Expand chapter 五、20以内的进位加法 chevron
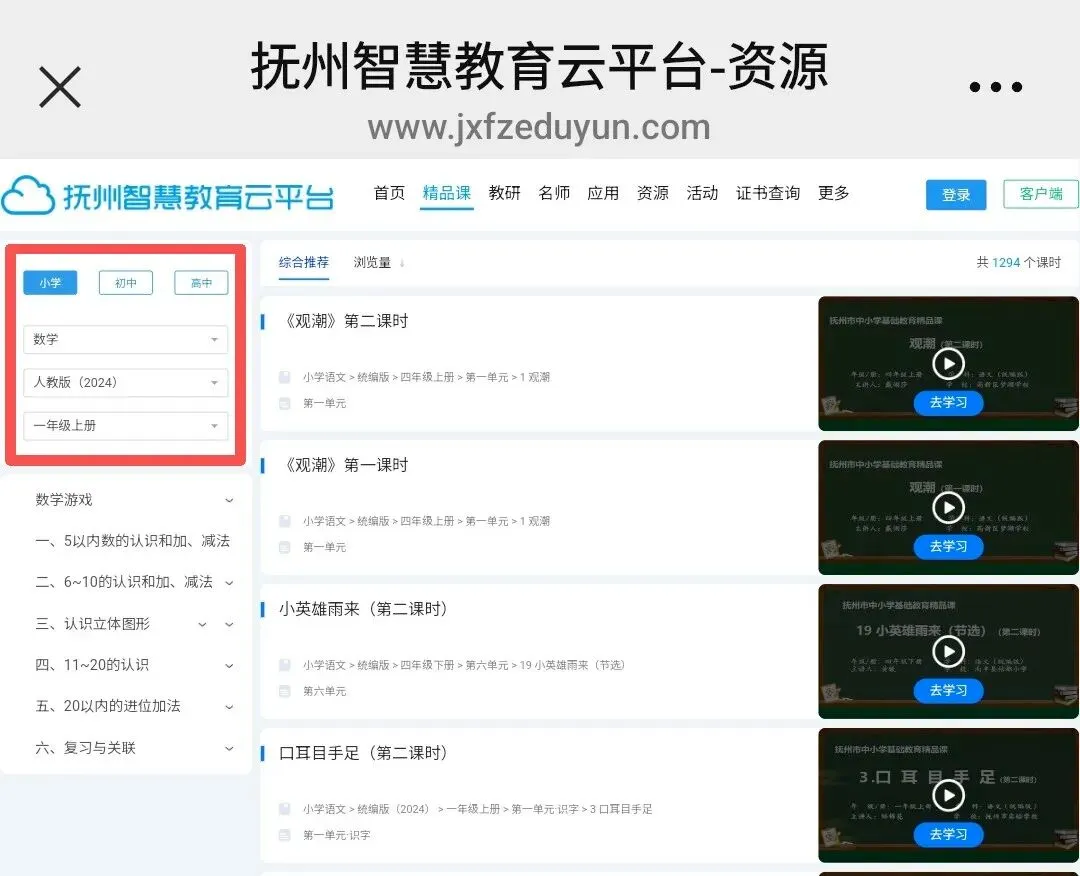The image size is (1080, 876). click(229, 707)
